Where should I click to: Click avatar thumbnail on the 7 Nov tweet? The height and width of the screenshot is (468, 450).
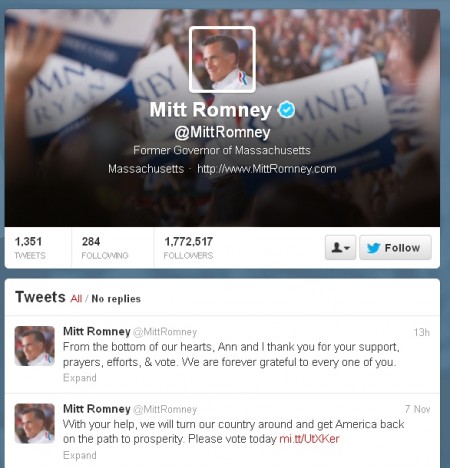(x=34, y=423)
